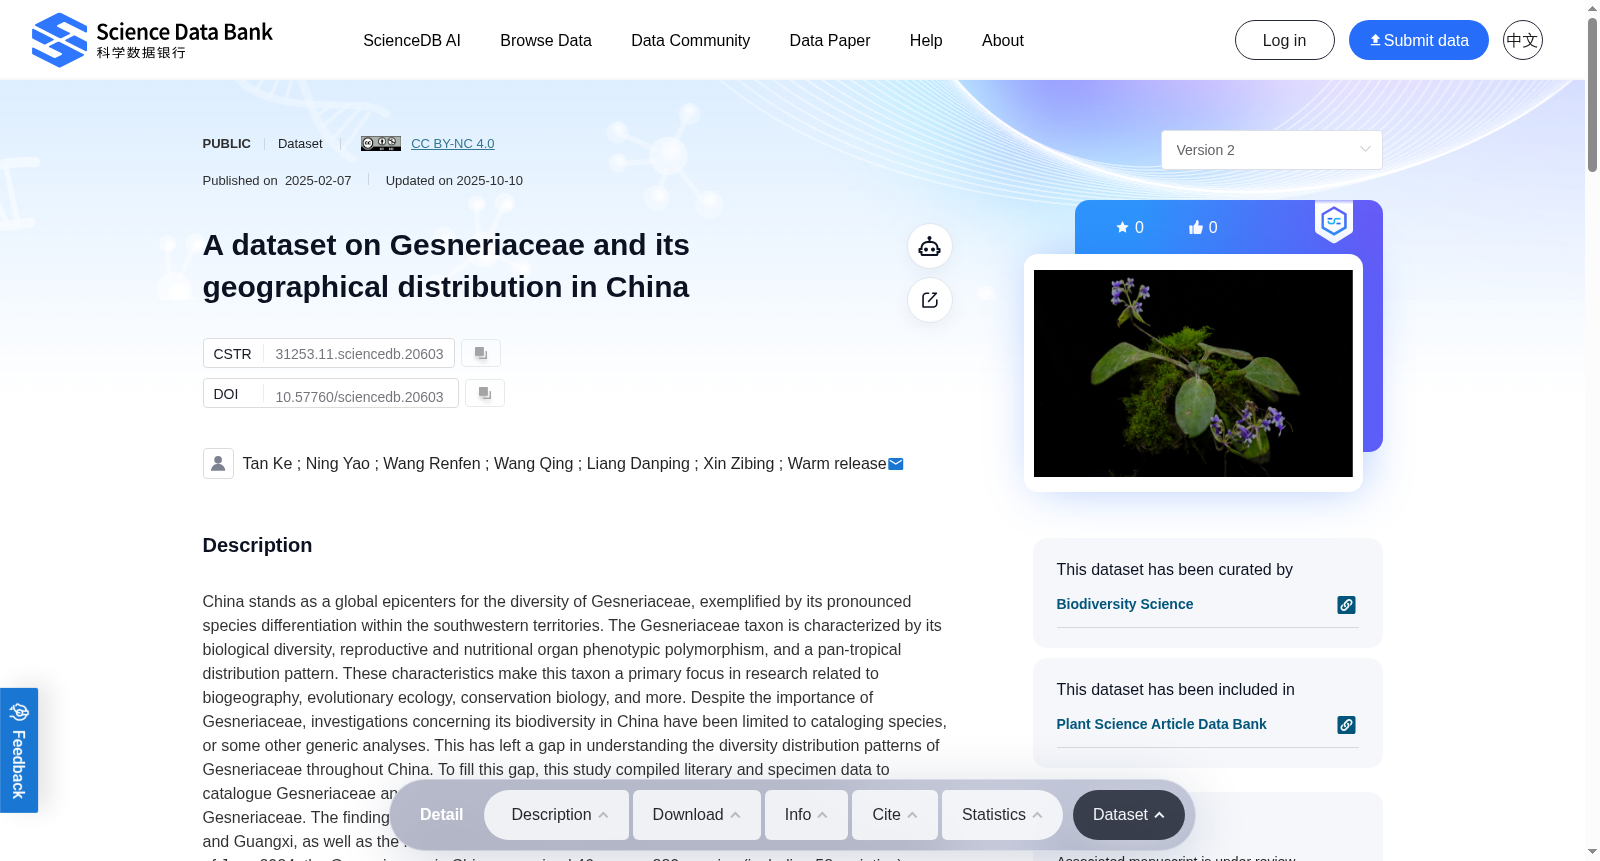Expand the Download section tab
Screen dimensions: 1600x861
tap(697, 815)
